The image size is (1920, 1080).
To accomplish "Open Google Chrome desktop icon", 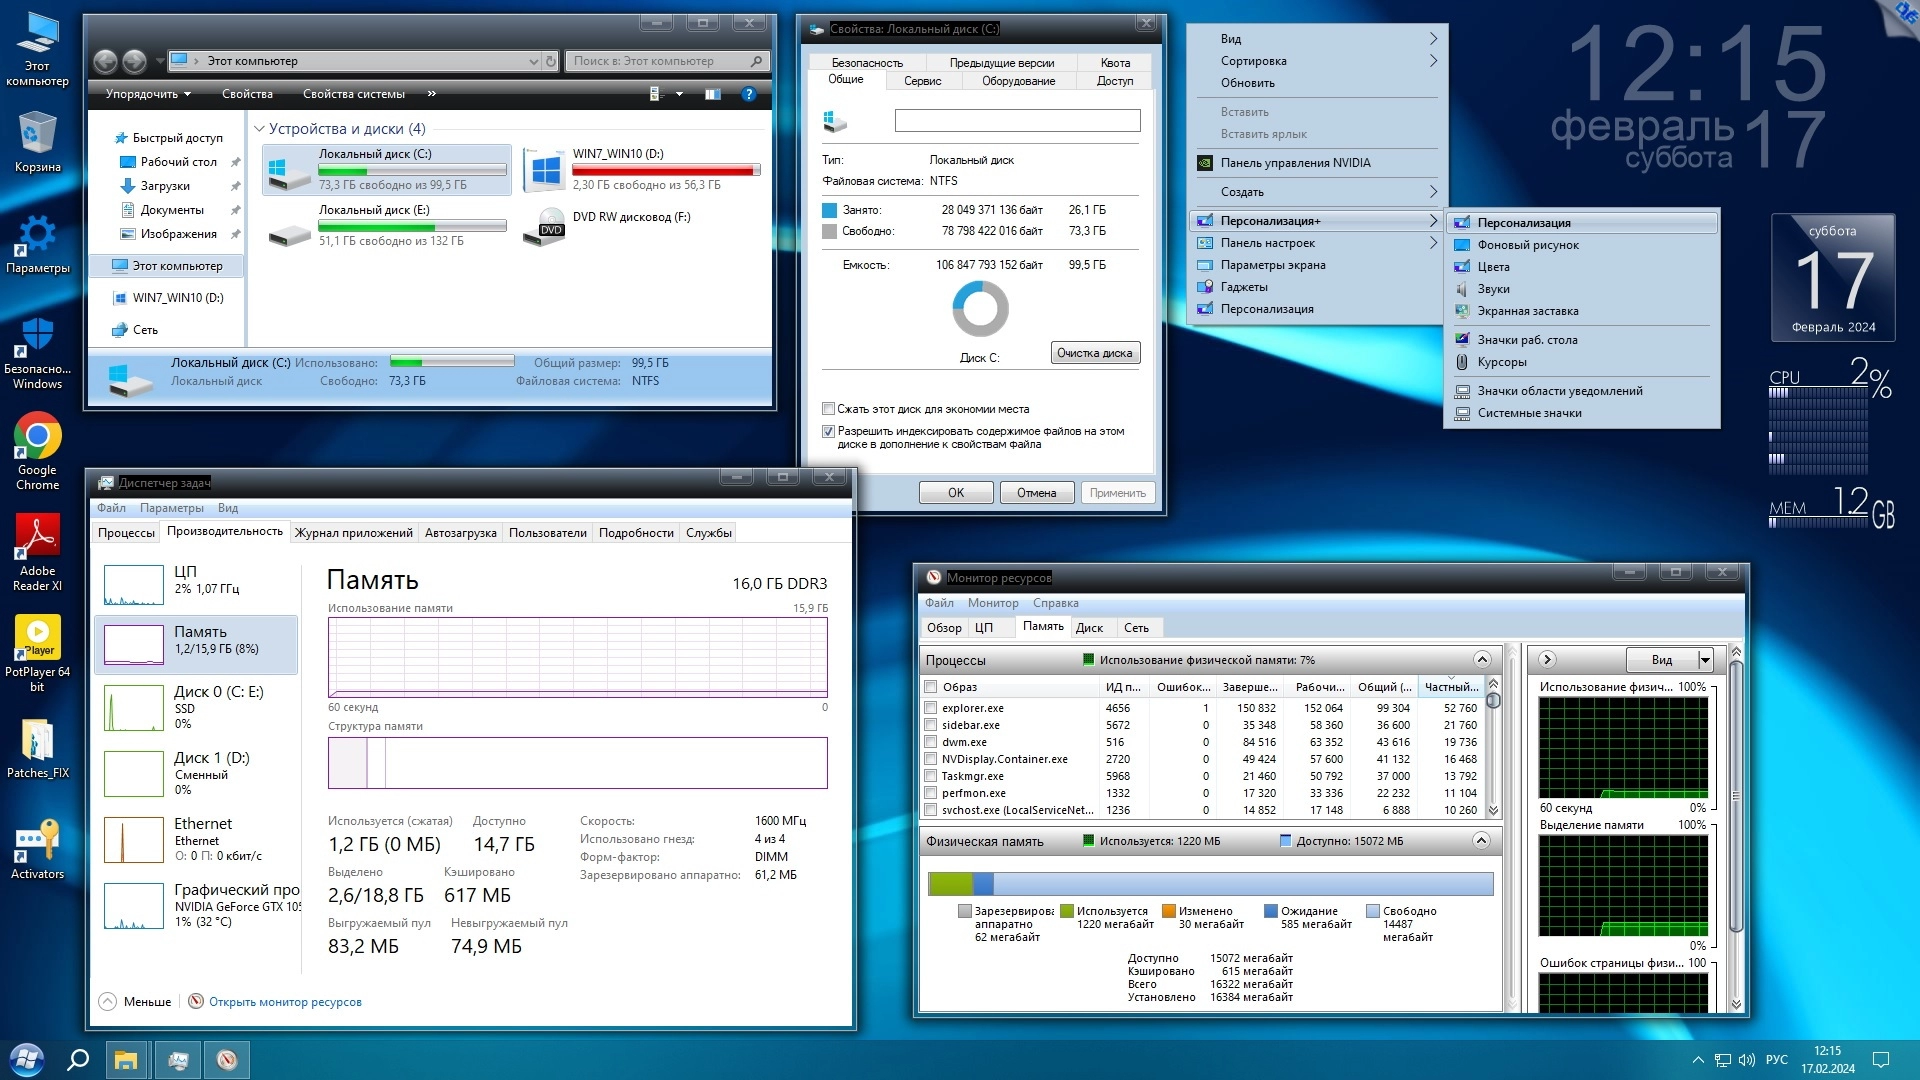I will 37,438.
